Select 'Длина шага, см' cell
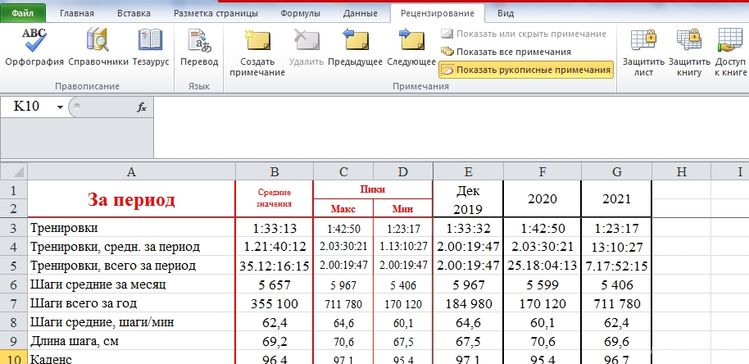The image size is (749, 364). (131, 341)
